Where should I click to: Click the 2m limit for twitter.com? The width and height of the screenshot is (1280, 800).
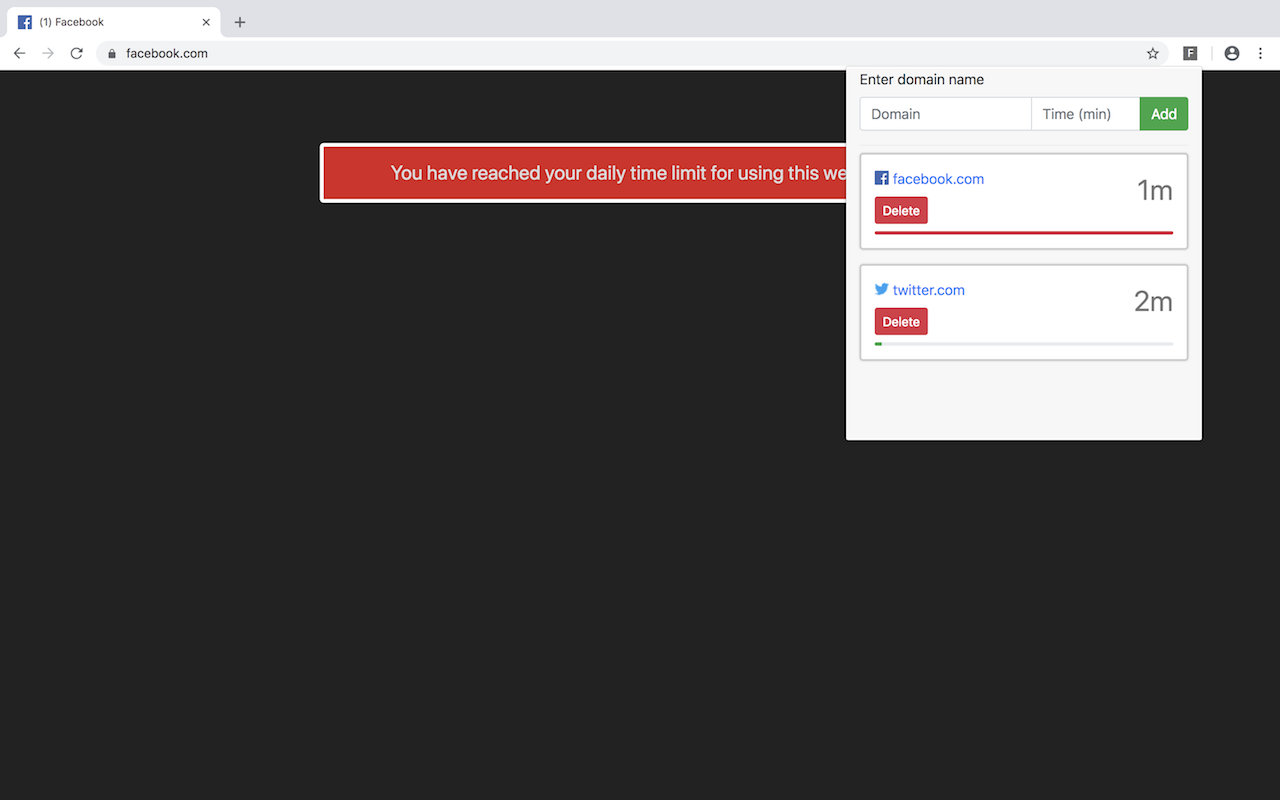[x=1153, y=301]
